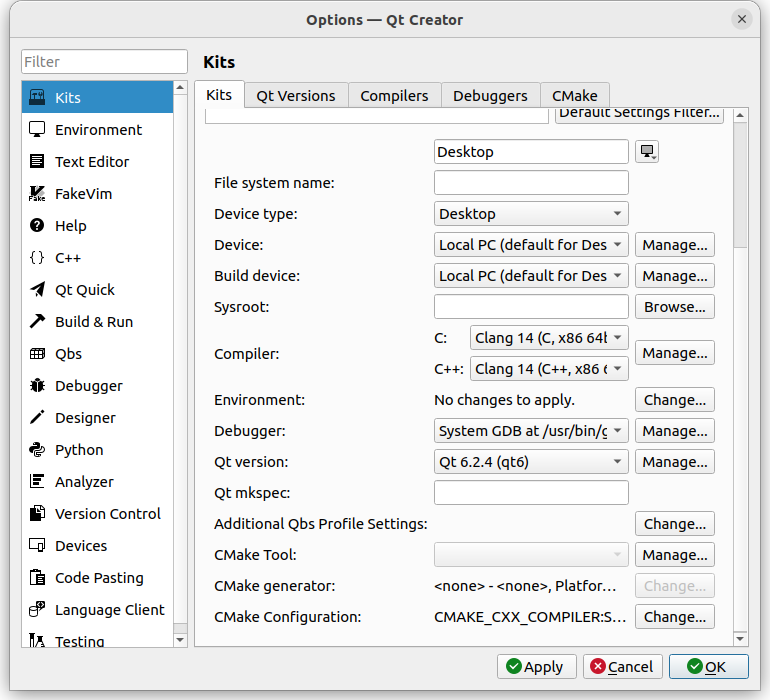Open Analyzer options
Screen dimensions: 770x700
[x=97, y=482]
